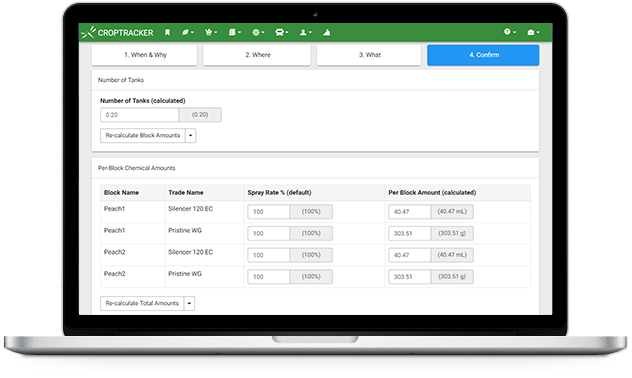Edit per block amount for Peach2 Silencer 120 EC
Screen dimensions: 632x378
coord(410,255)
